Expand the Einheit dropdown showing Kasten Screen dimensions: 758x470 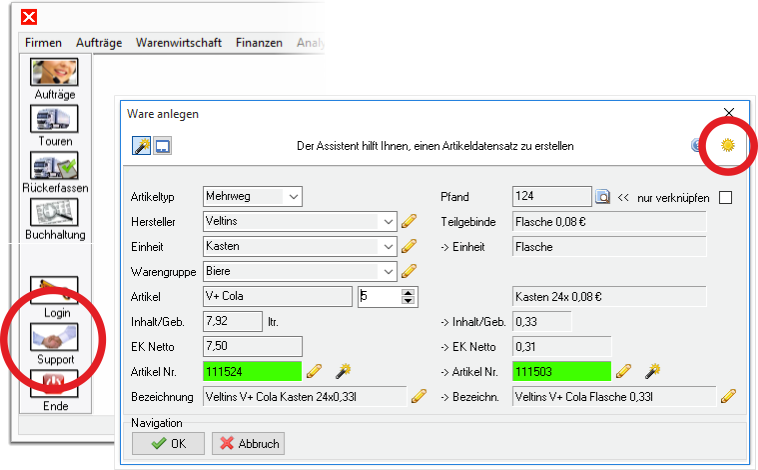click(x=388, y=247)
